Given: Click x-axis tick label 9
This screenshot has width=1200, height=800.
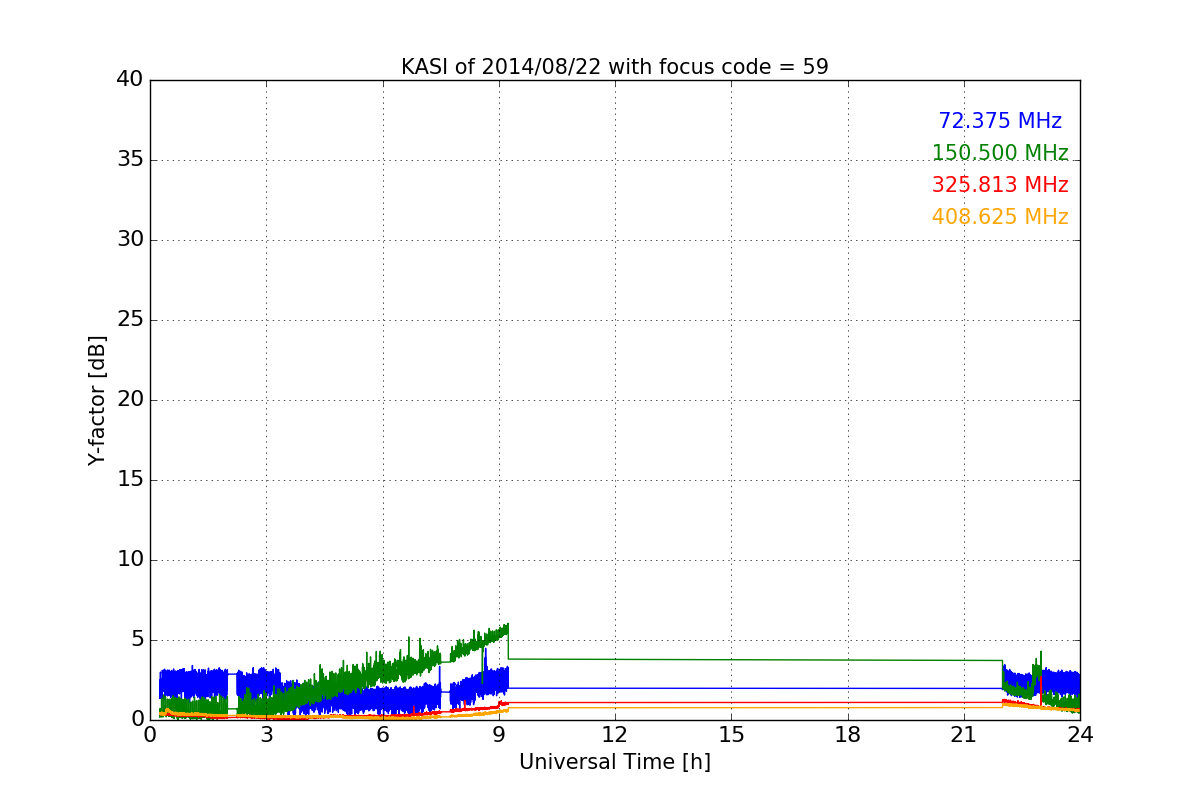Looking at the screenshot, I should (x=499, y=735).
